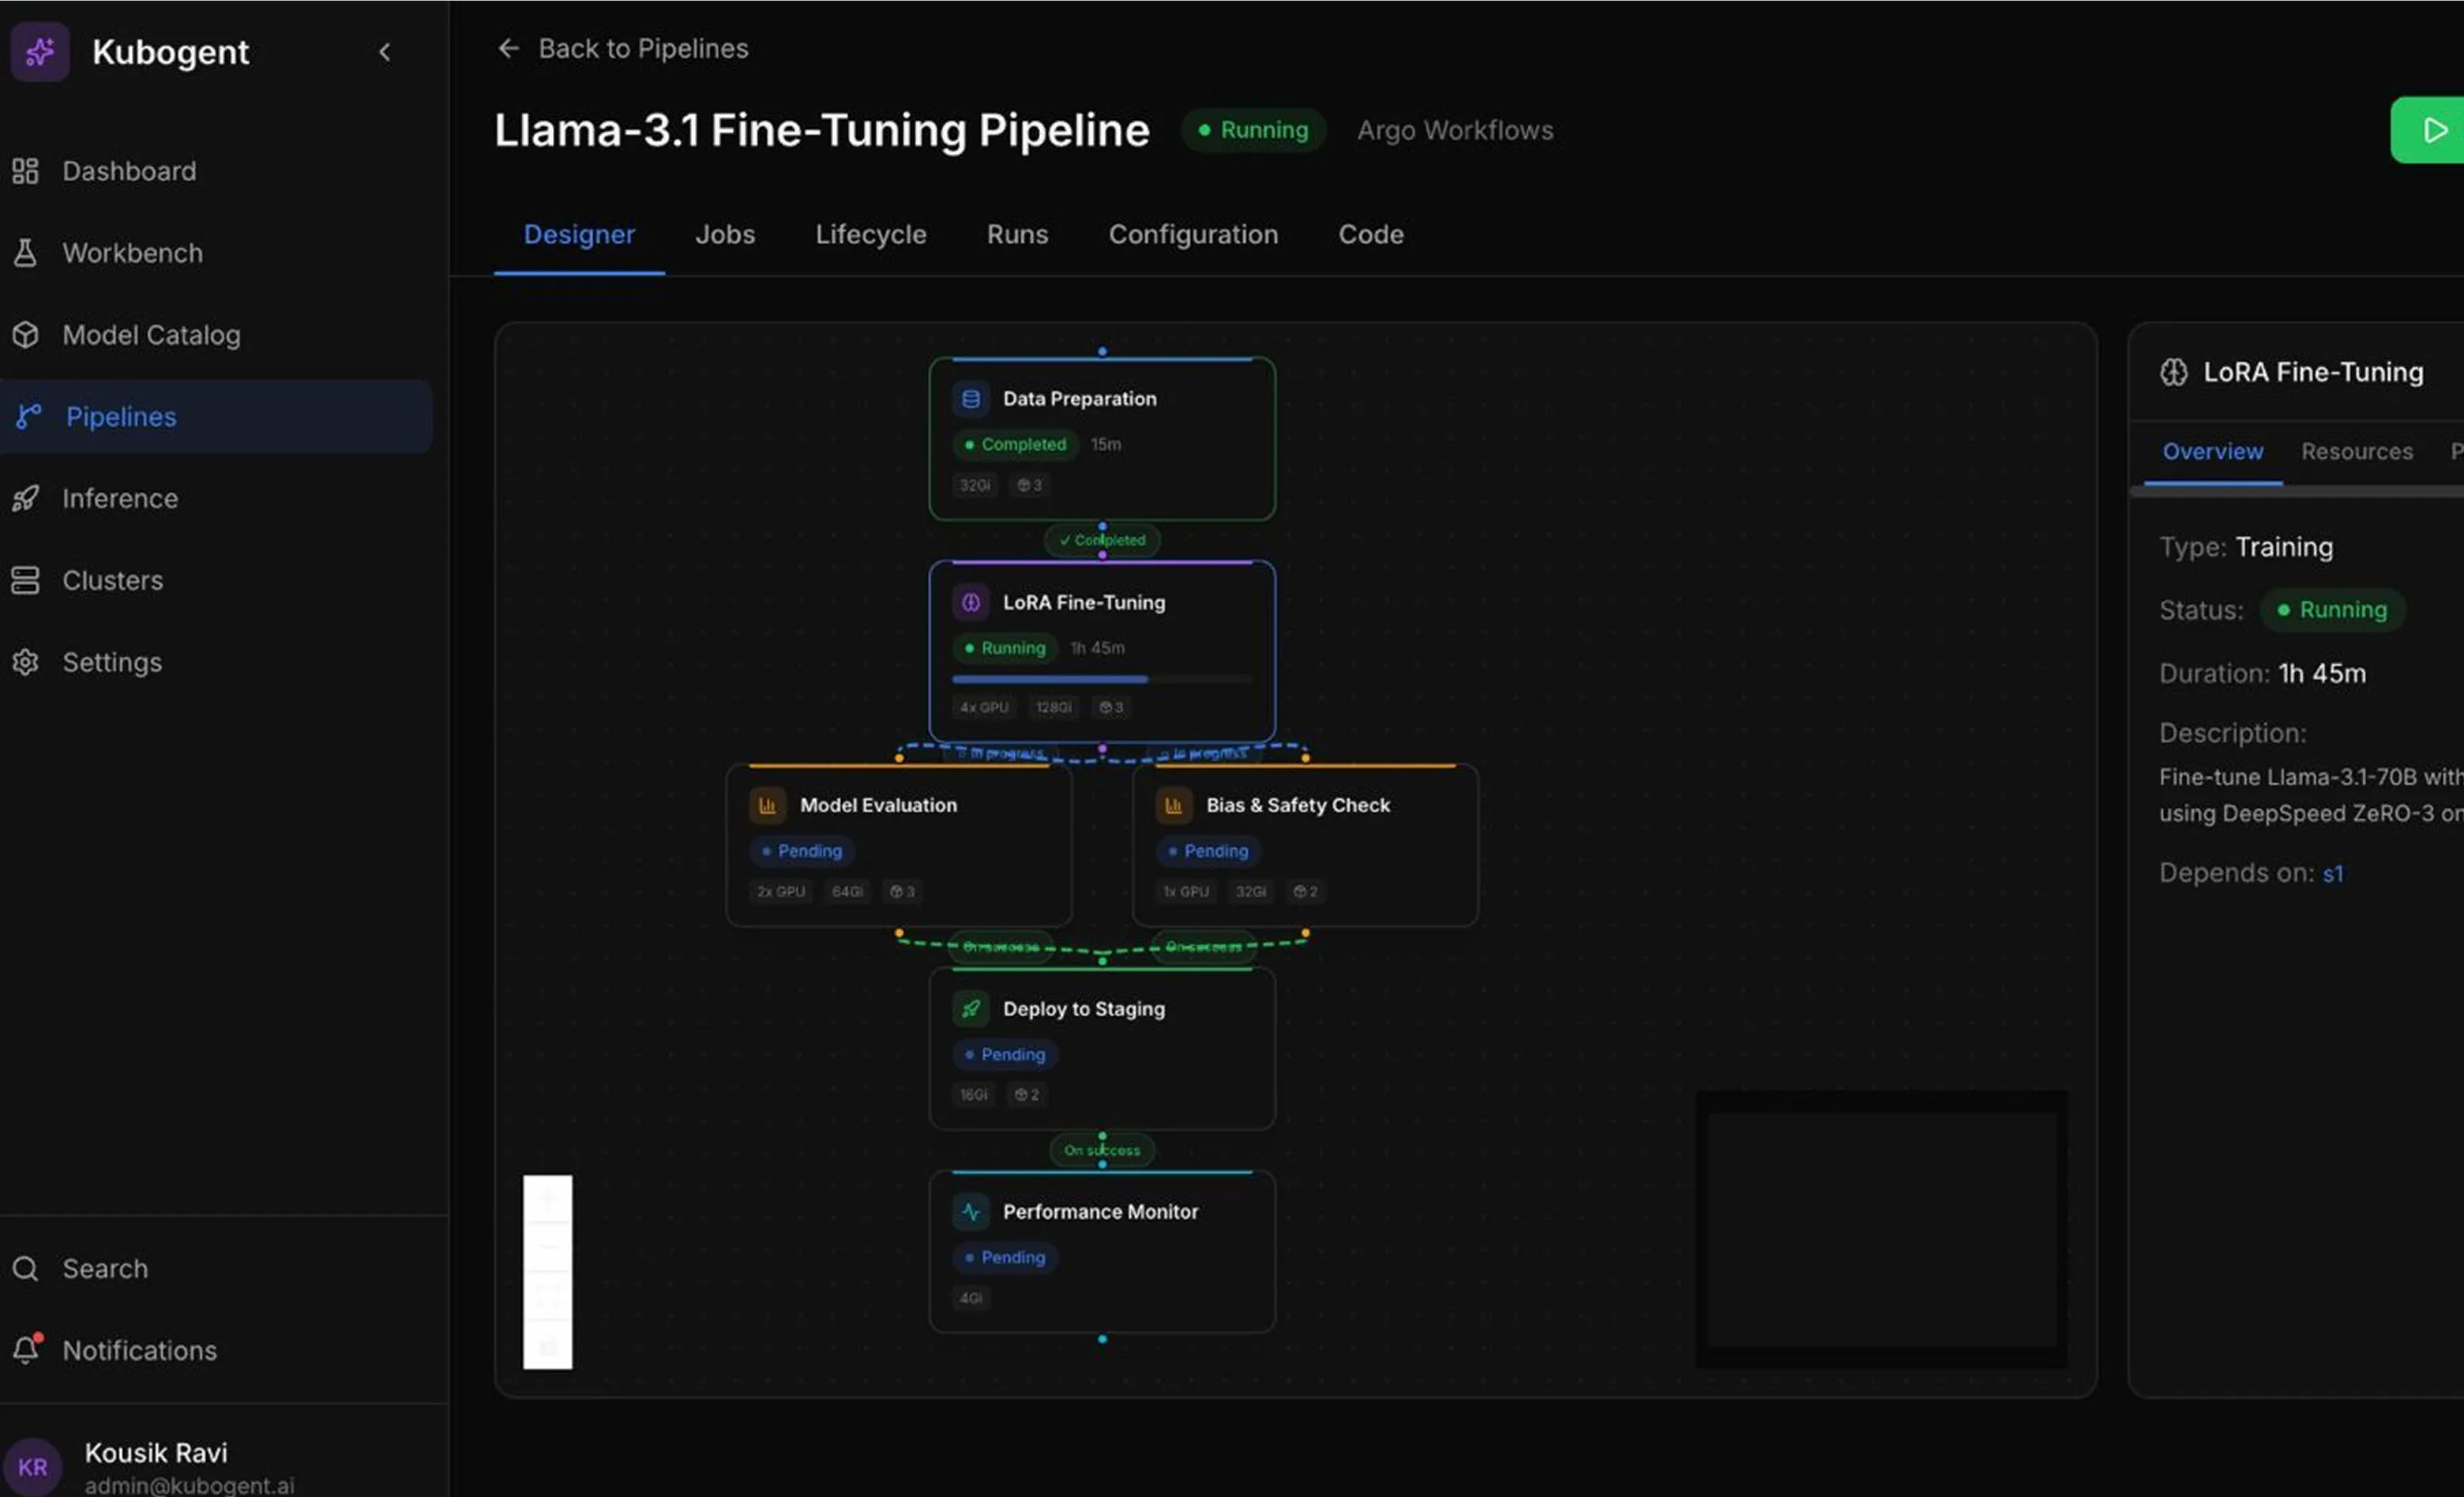2464x1497 pixels.
Task: Click the 1h 45m Duration value in details panel
Action: click(x=2322, y=673)
